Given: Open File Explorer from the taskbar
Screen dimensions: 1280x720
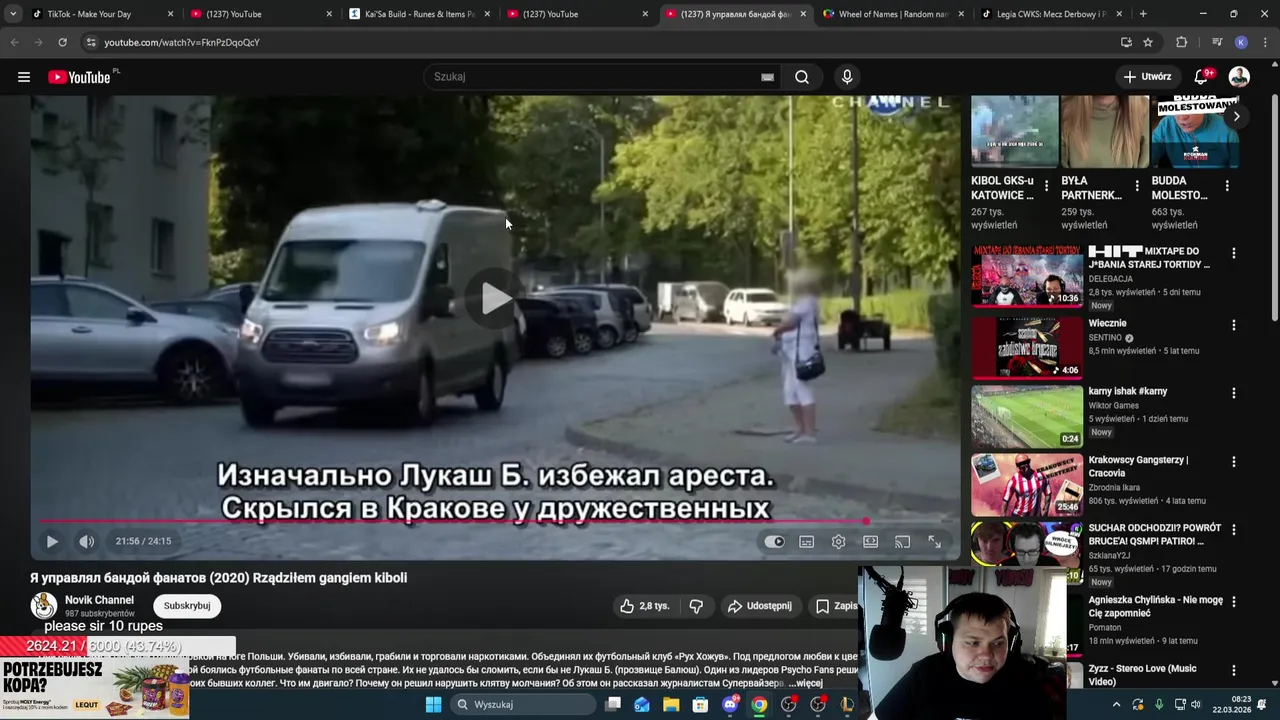Looking at the screenshot, I should (x=671, y=704).
